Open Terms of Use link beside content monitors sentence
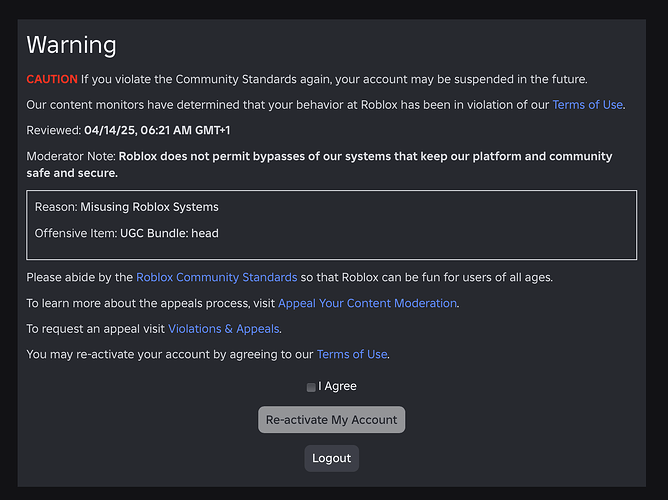668x500 pixels. pos(587,104)
